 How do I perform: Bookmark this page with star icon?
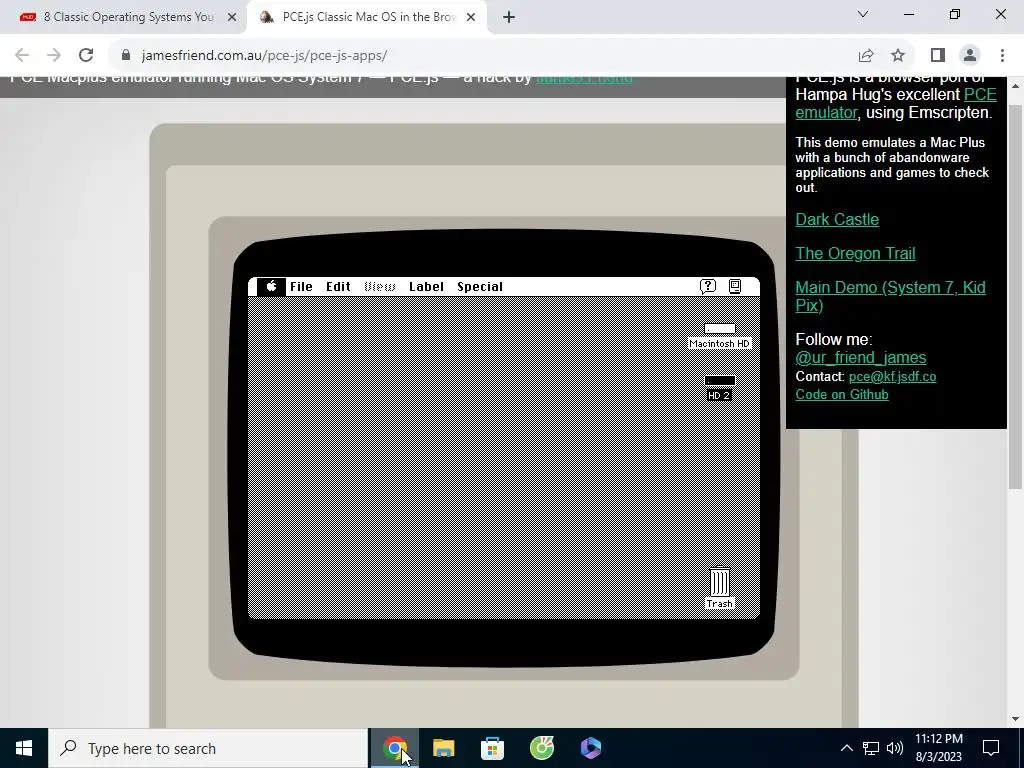898,56
